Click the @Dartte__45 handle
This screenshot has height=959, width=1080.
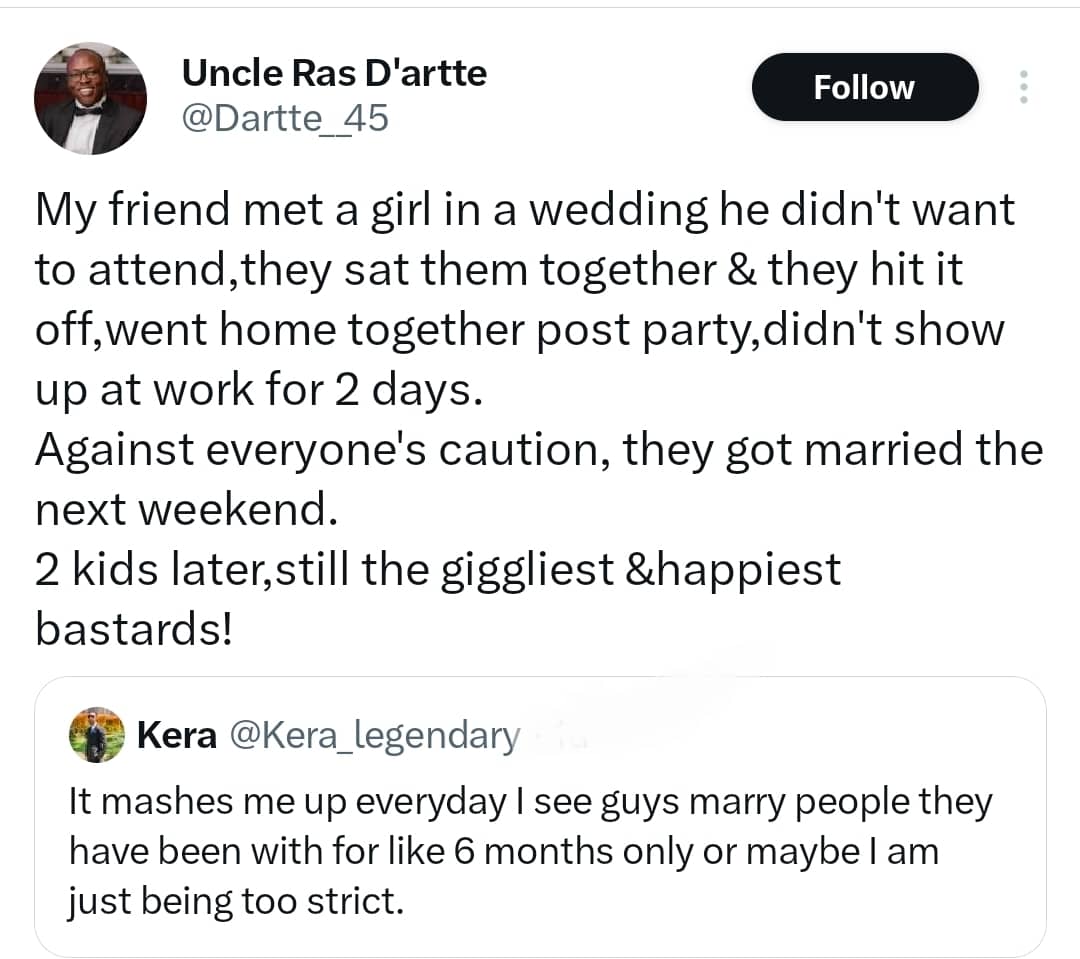pos(288,117)
